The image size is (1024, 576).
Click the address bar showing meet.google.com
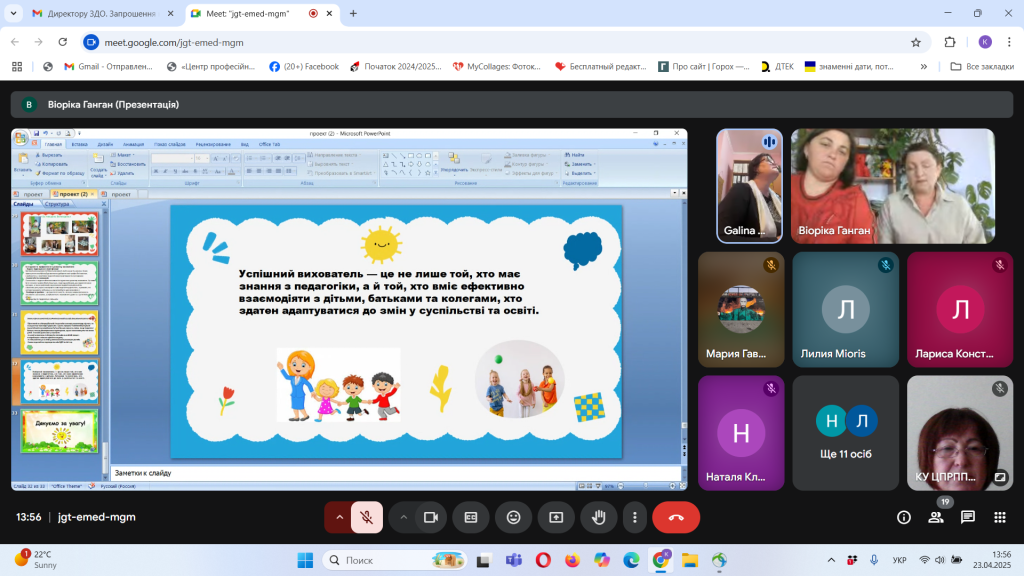pyautogui.click(x=503, y=42)
